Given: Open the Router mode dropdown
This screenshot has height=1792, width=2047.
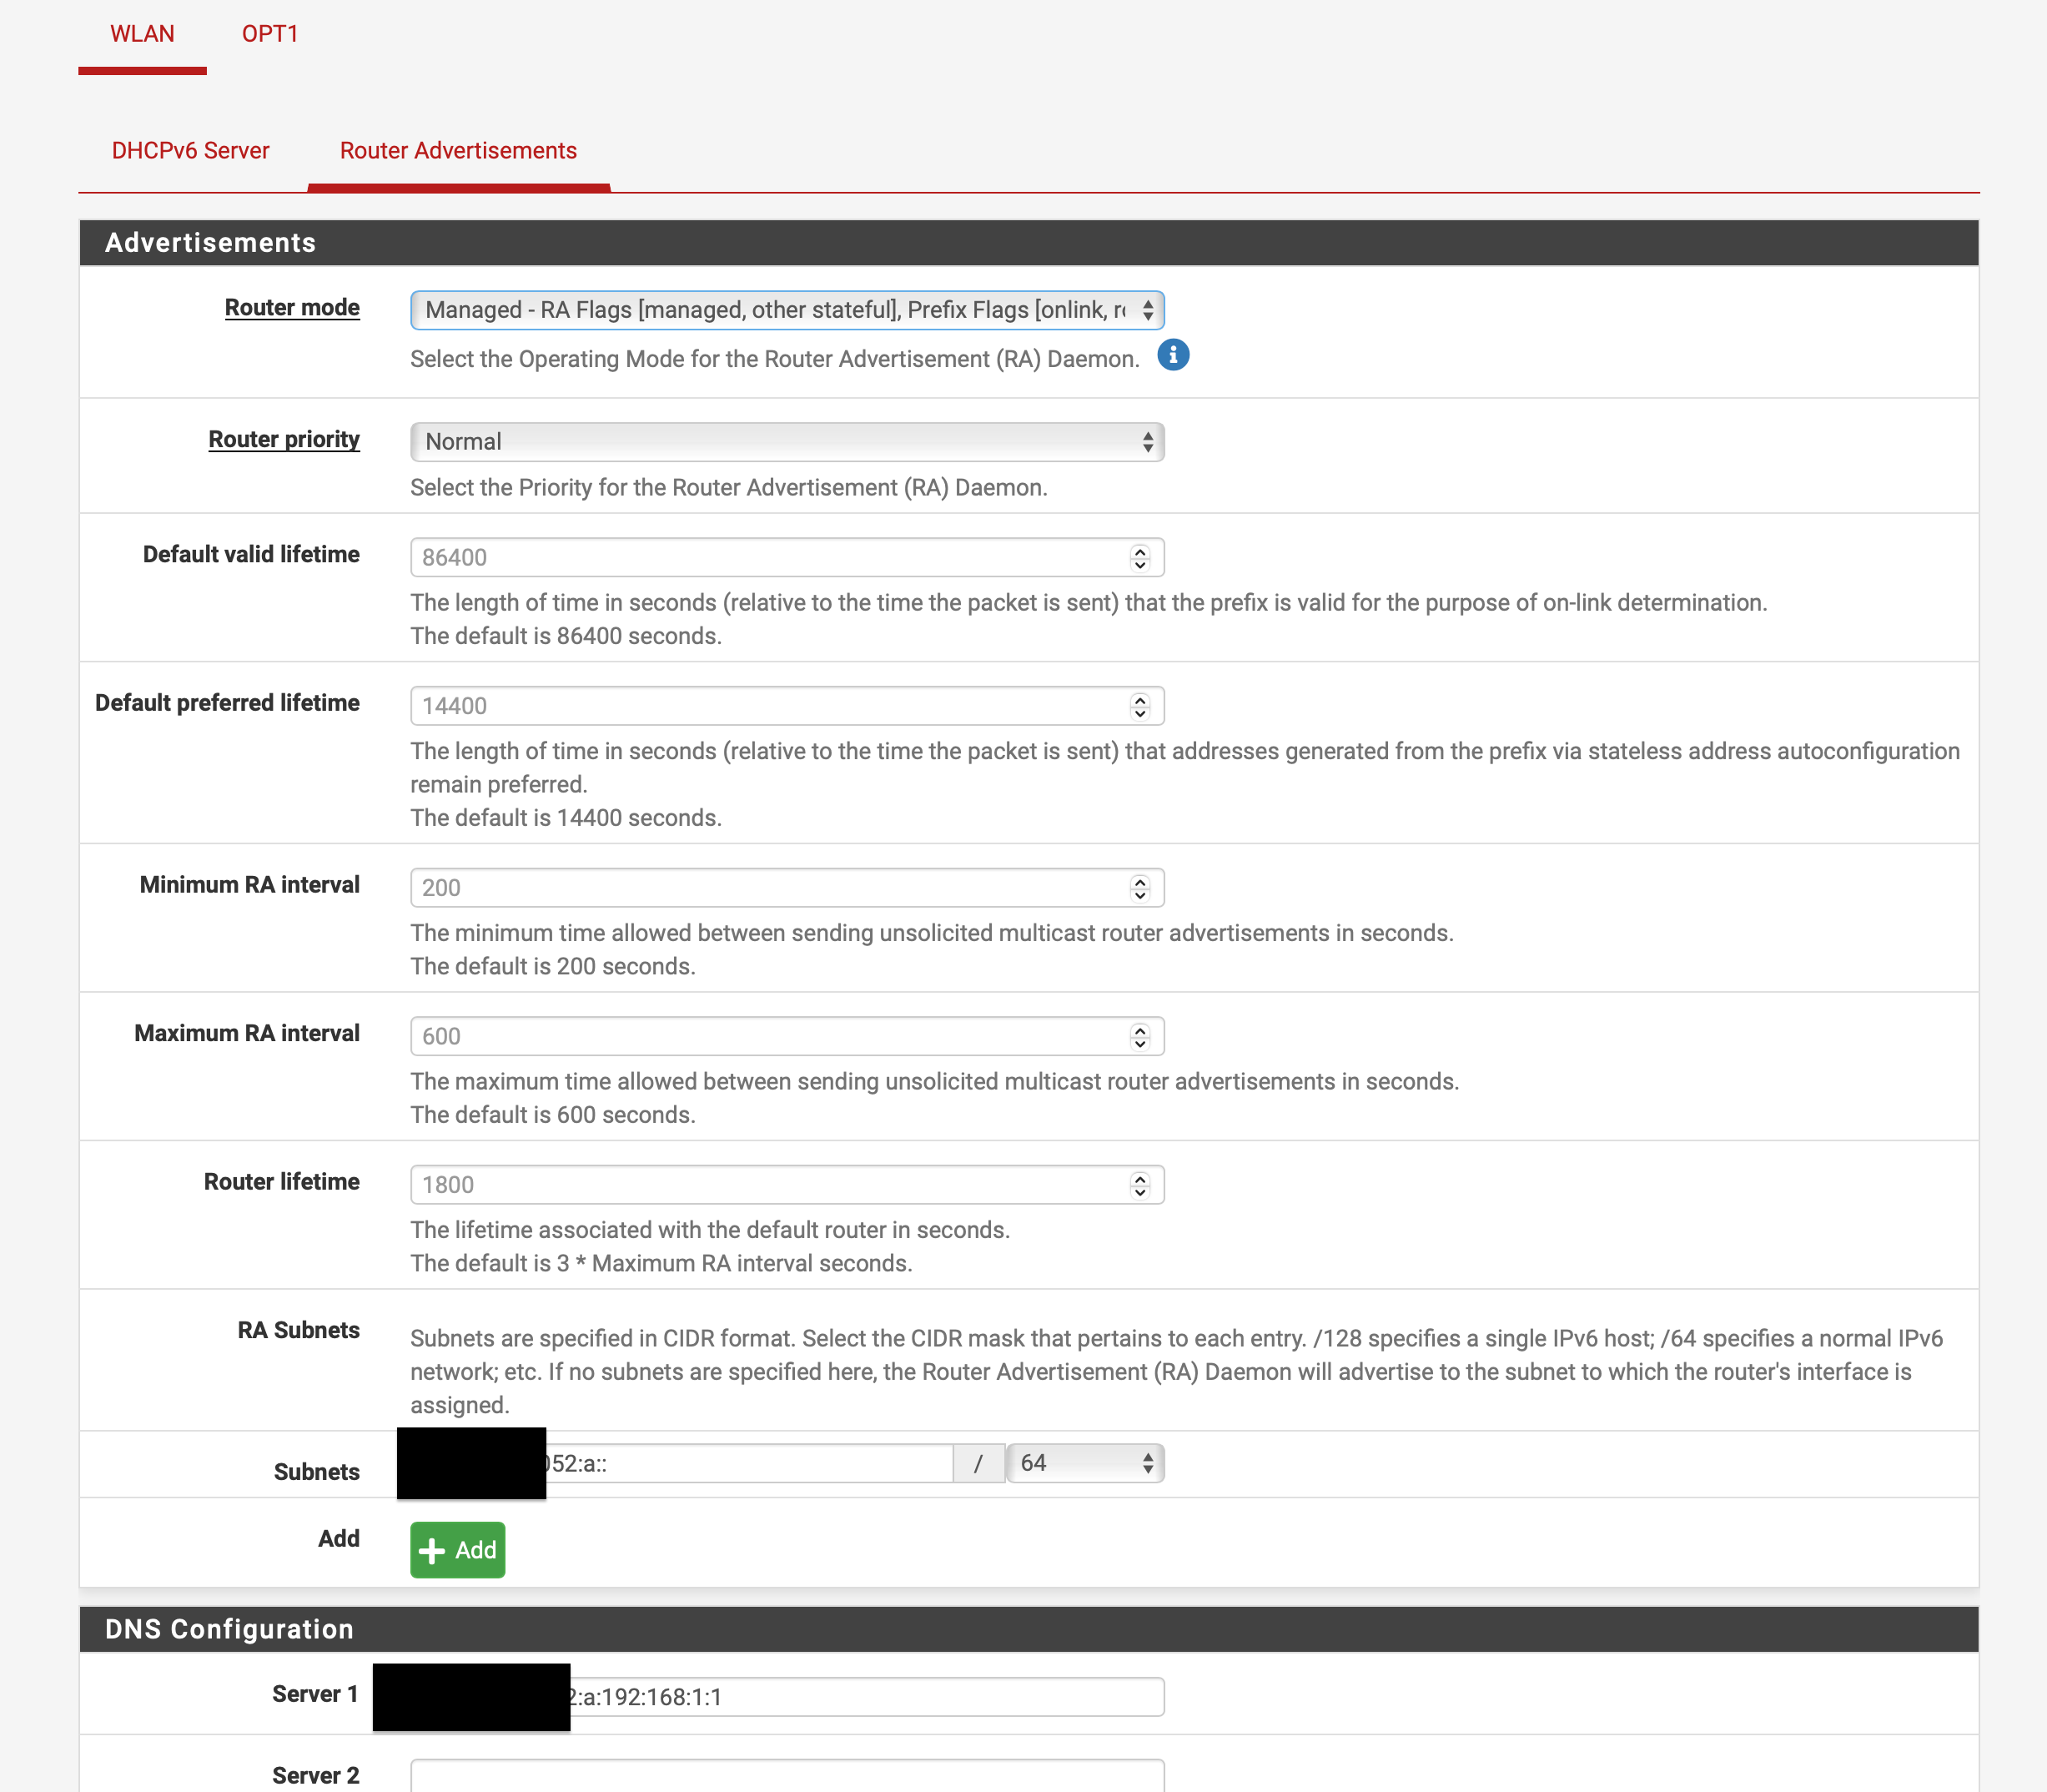Looking at the screenshot, I should [786, 310].
